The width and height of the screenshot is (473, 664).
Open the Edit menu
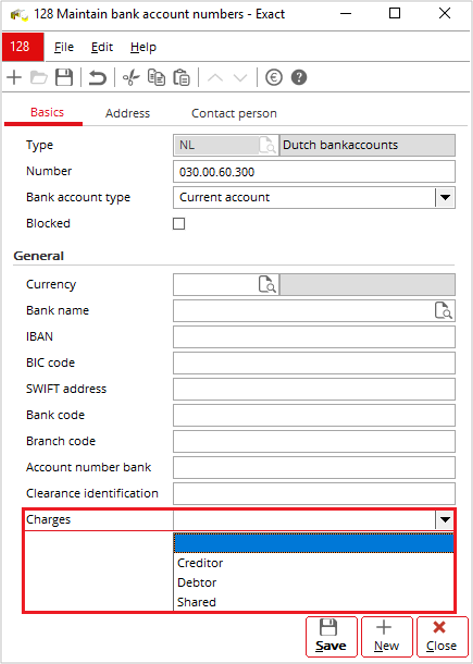(x=102, y=47)
